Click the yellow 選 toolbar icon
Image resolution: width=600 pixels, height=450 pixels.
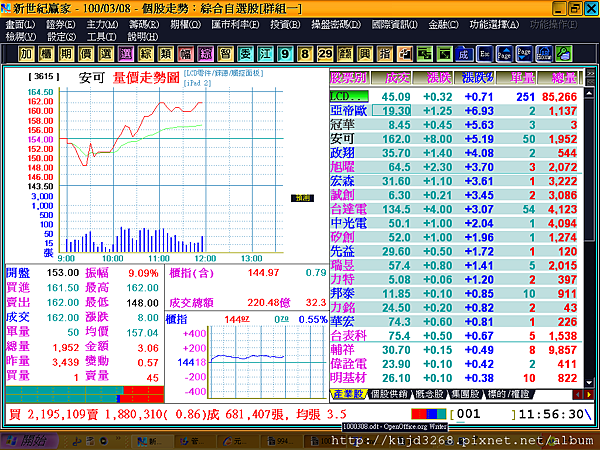click(106, 54)
